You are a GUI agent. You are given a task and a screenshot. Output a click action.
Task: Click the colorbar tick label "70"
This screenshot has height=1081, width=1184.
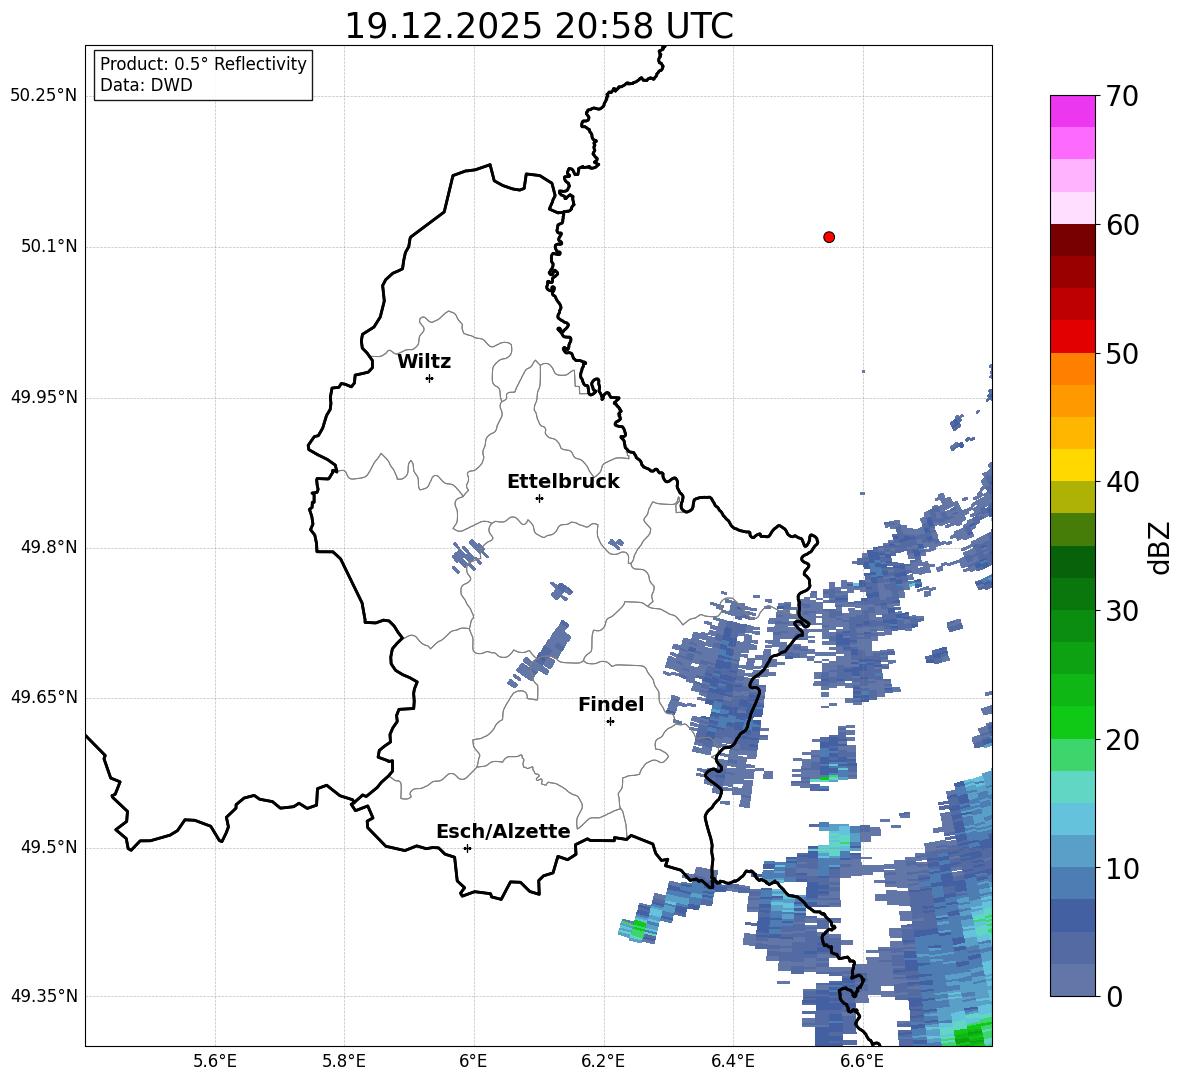click(x=1122, y=97)
